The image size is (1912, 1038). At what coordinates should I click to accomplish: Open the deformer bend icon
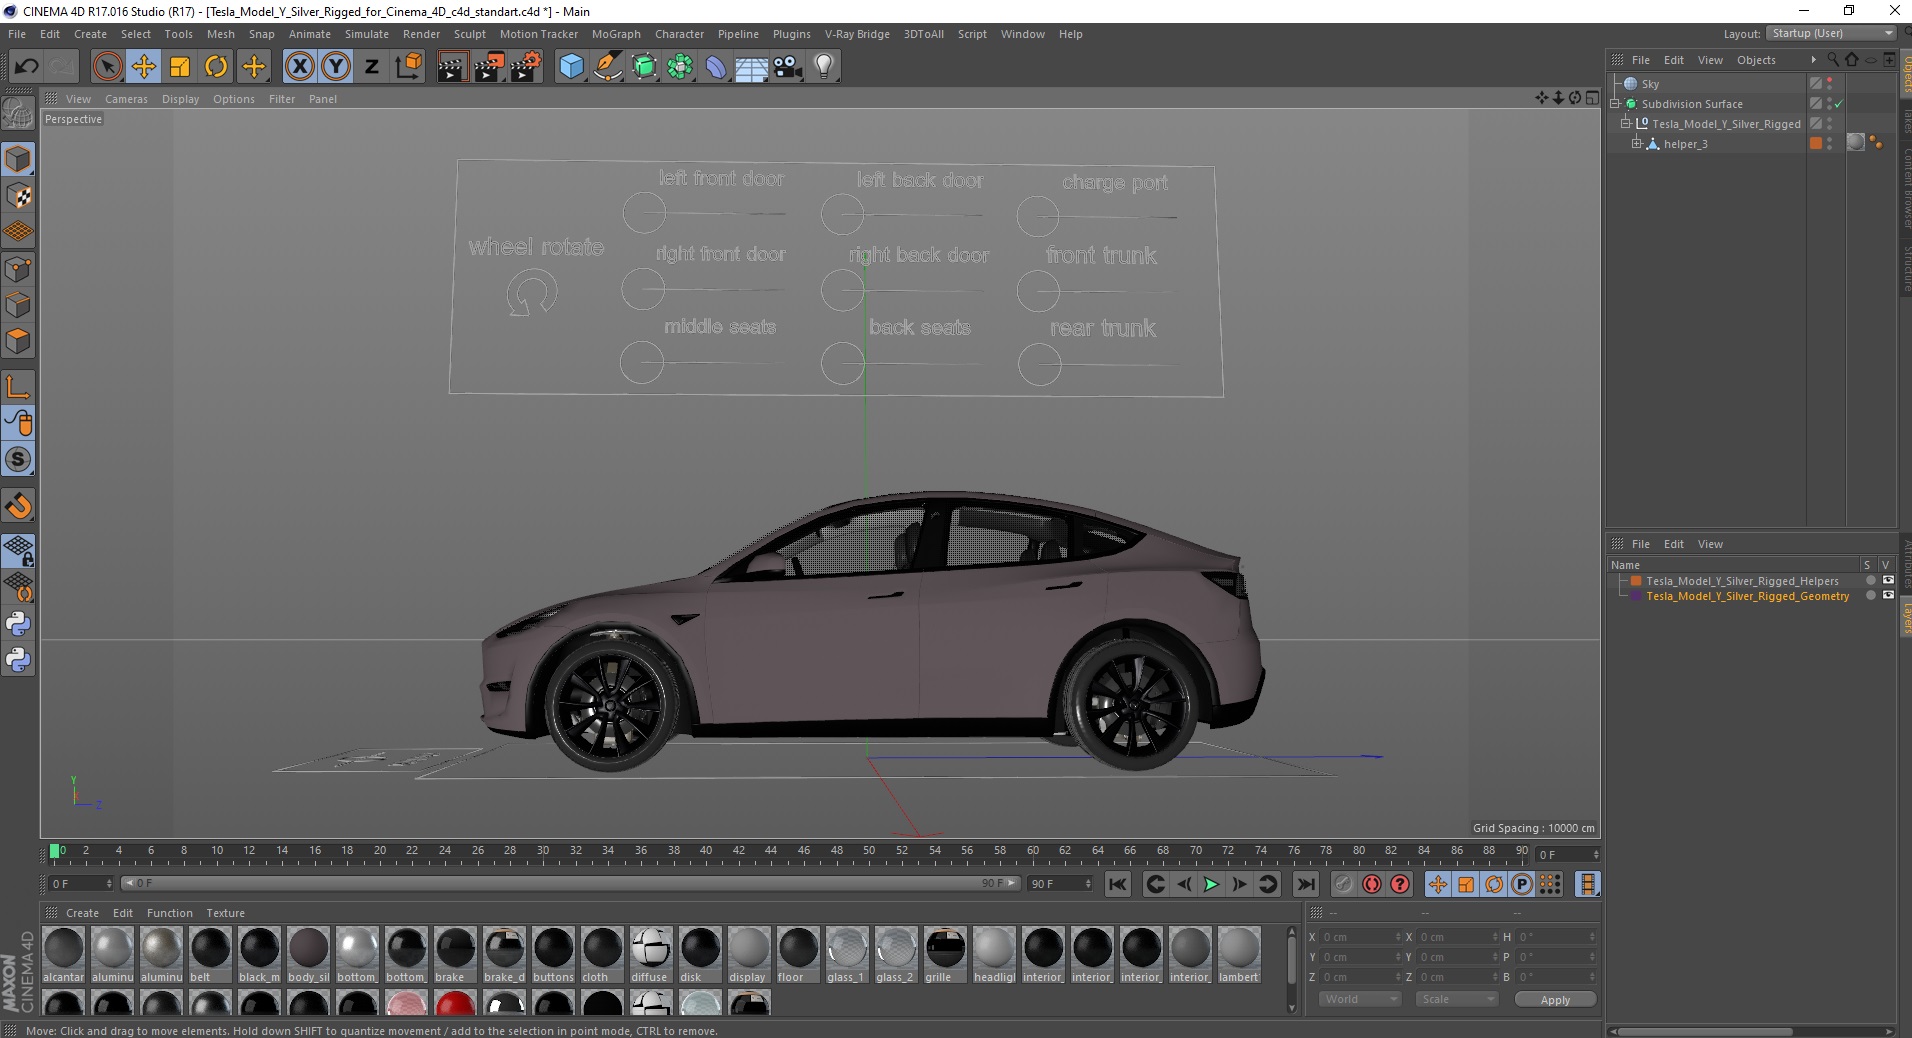point(716,67)
